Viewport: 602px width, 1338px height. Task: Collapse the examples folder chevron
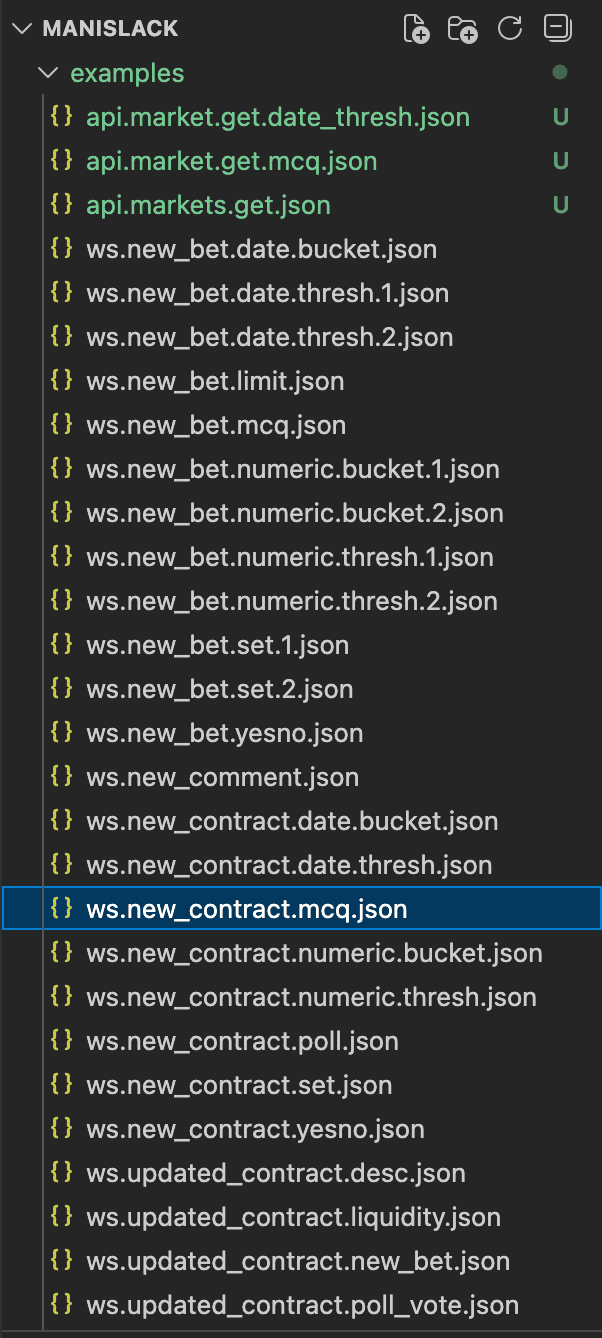pyautogui.click(x=47, y=73)
